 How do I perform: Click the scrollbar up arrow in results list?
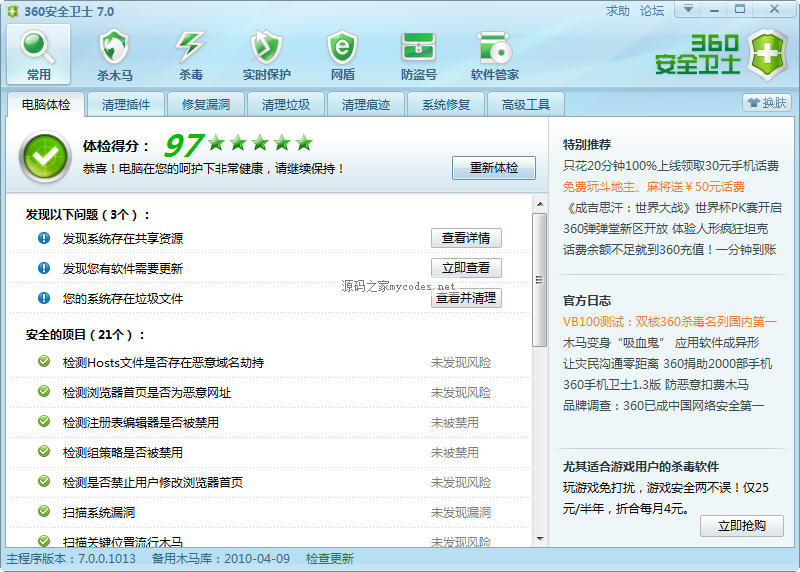click(x=540, y=205)
